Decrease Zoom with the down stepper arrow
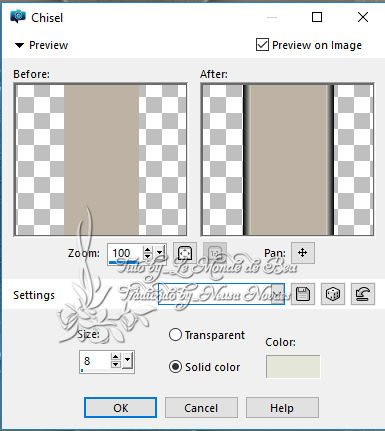The height and width of the screenshot is (431, 385). [148, 257]
